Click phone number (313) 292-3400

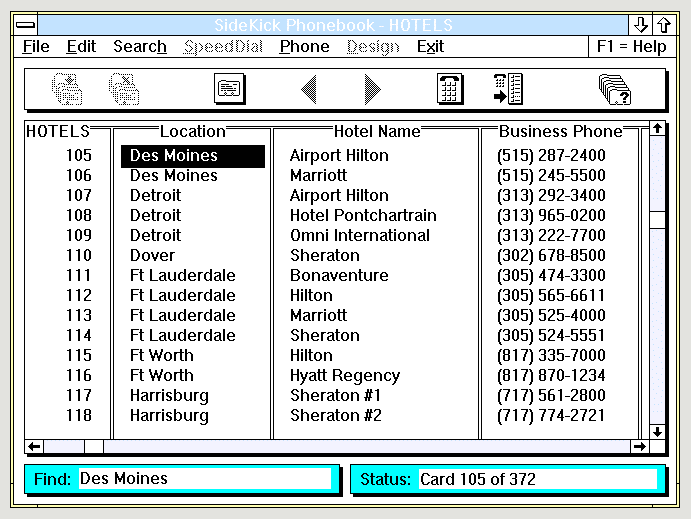tap(551, 195)
